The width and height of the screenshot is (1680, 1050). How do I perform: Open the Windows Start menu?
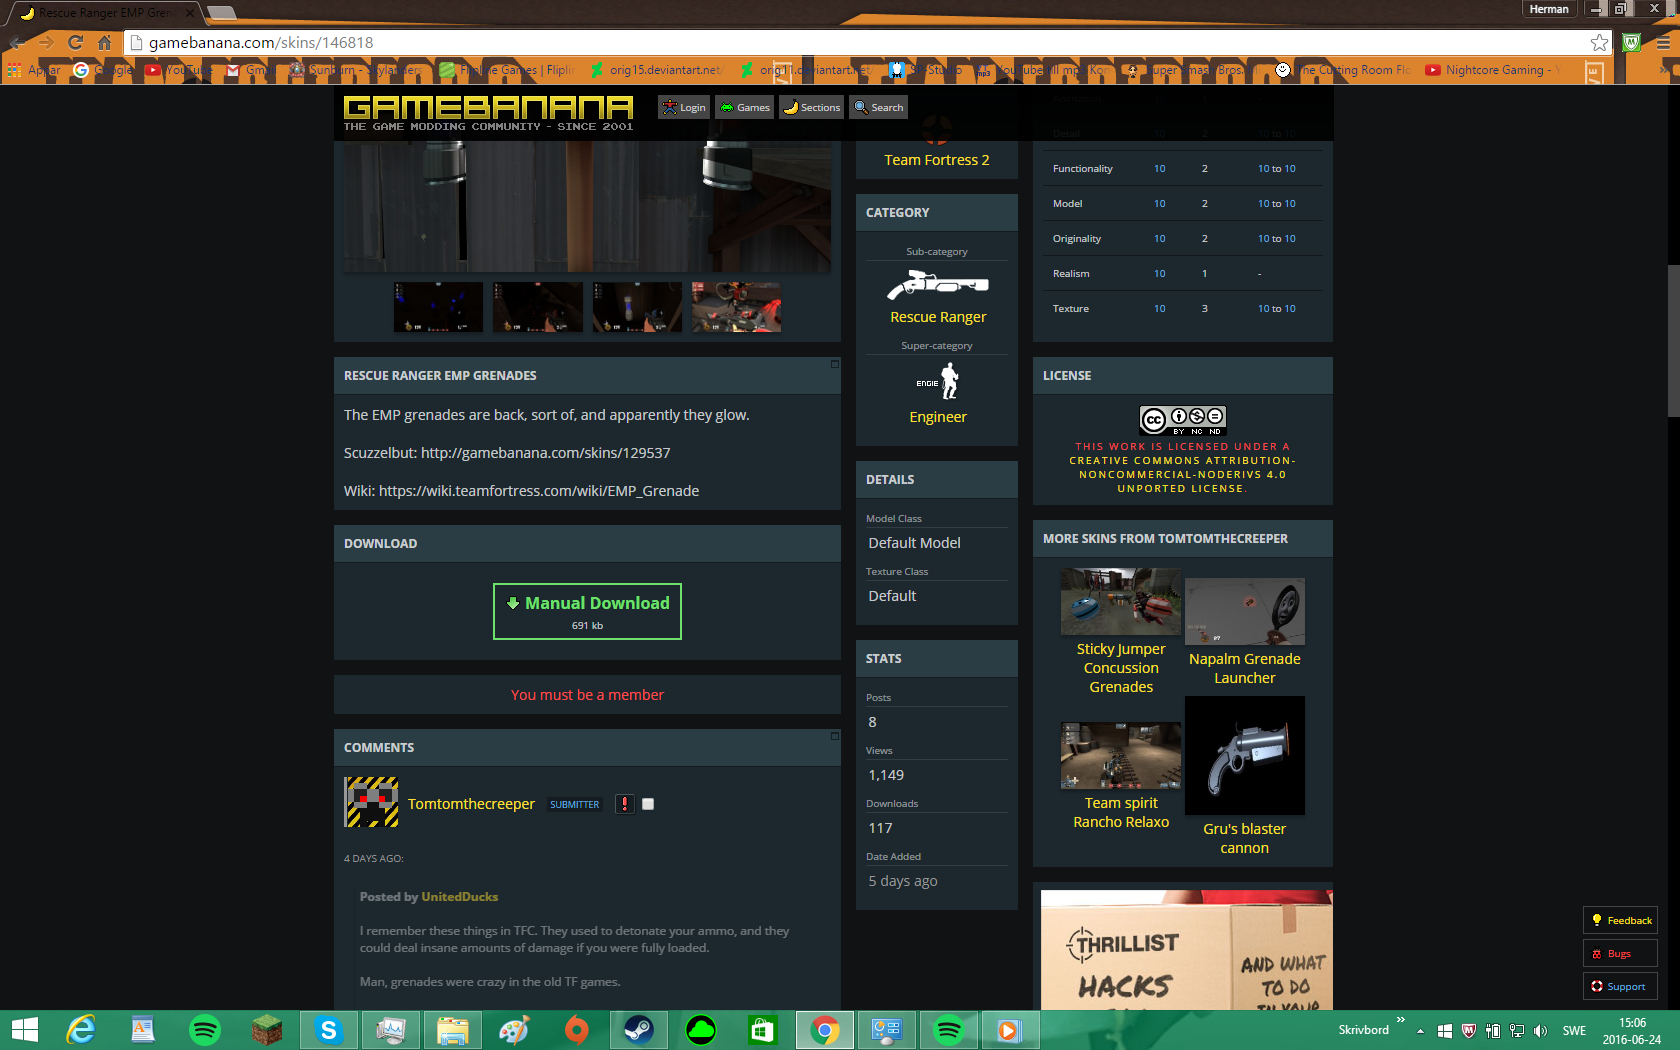pos(24,1030)
